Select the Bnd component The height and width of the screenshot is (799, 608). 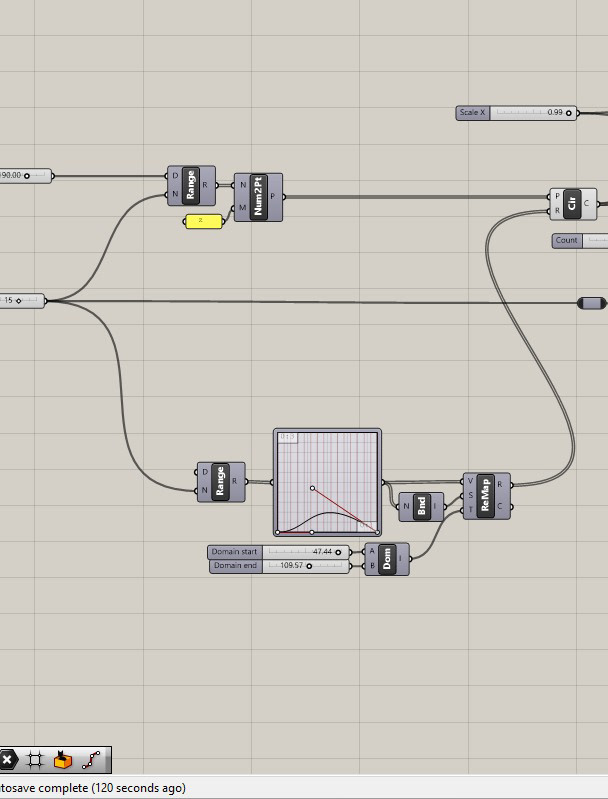click(x=421, y=507)
